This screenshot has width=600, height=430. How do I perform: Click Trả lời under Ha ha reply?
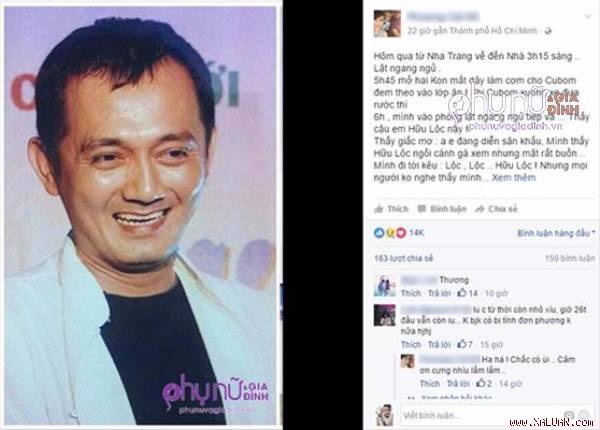tap(458, 383)
